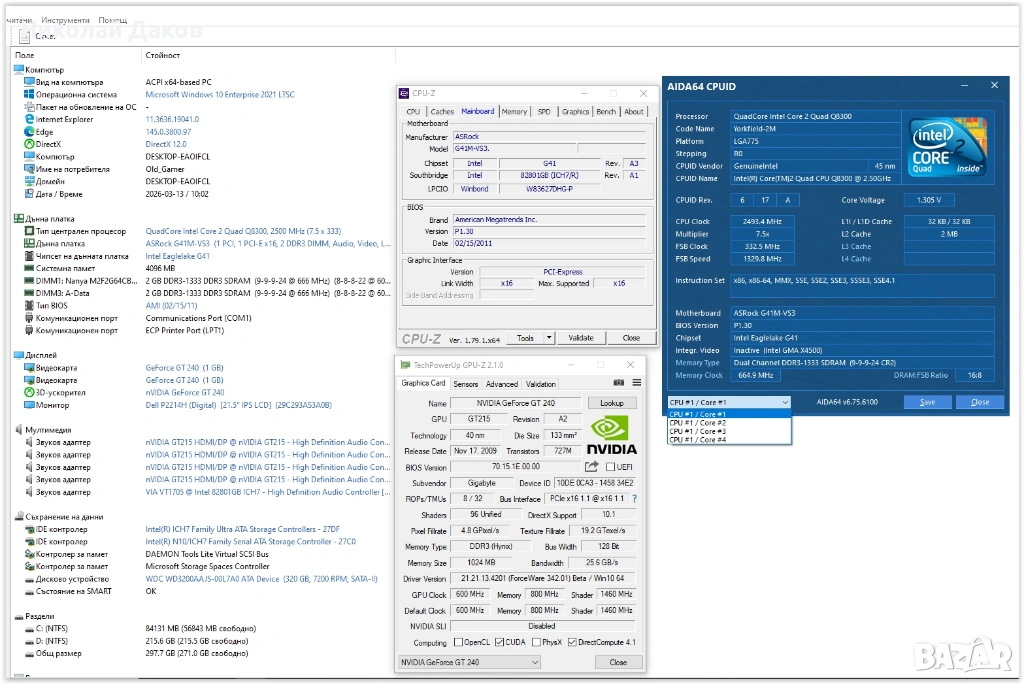Enable the OpenCL checkbox
The width and height of the screenshot is (1024, 684).
pyautogui.click(x=458, y=642)
